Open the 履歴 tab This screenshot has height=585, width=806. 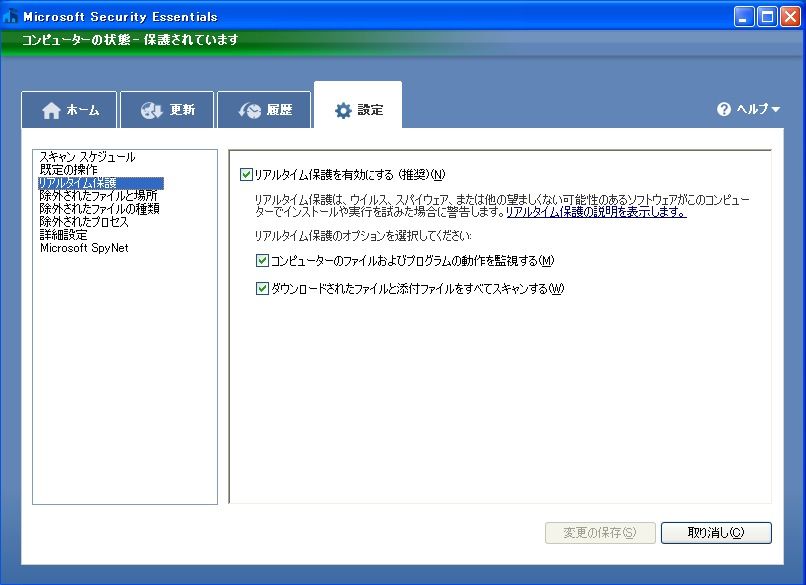click(264, 109)
